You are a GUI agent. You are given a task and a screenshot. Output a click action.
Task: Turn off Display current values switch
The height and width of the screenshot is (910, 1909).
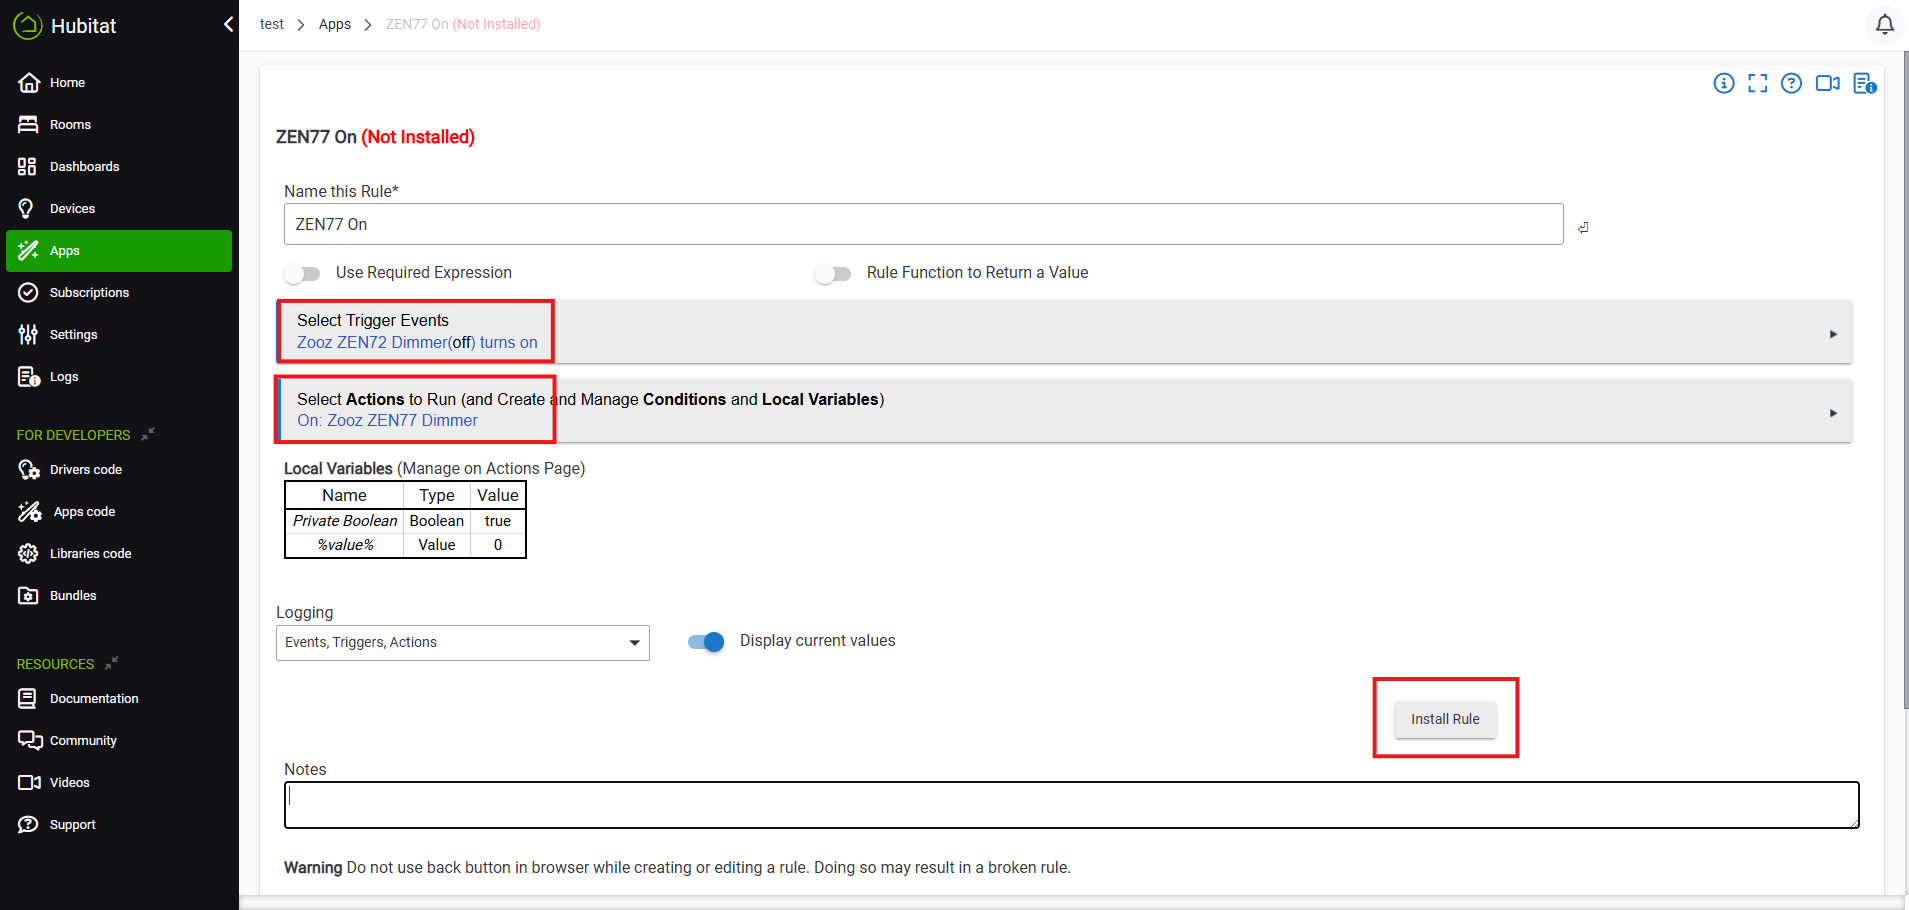[706, 642]
